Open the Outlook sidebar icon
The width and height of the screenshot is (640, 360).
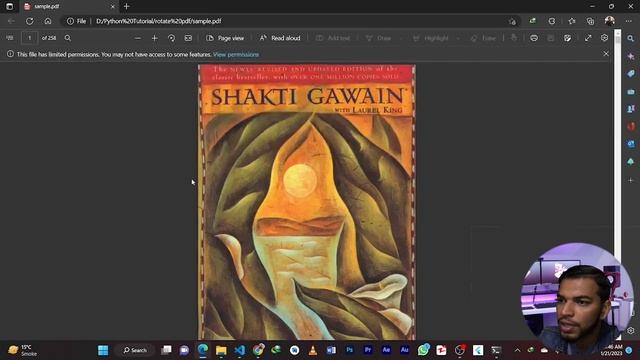pyautogui.click(x=631, y=144)
